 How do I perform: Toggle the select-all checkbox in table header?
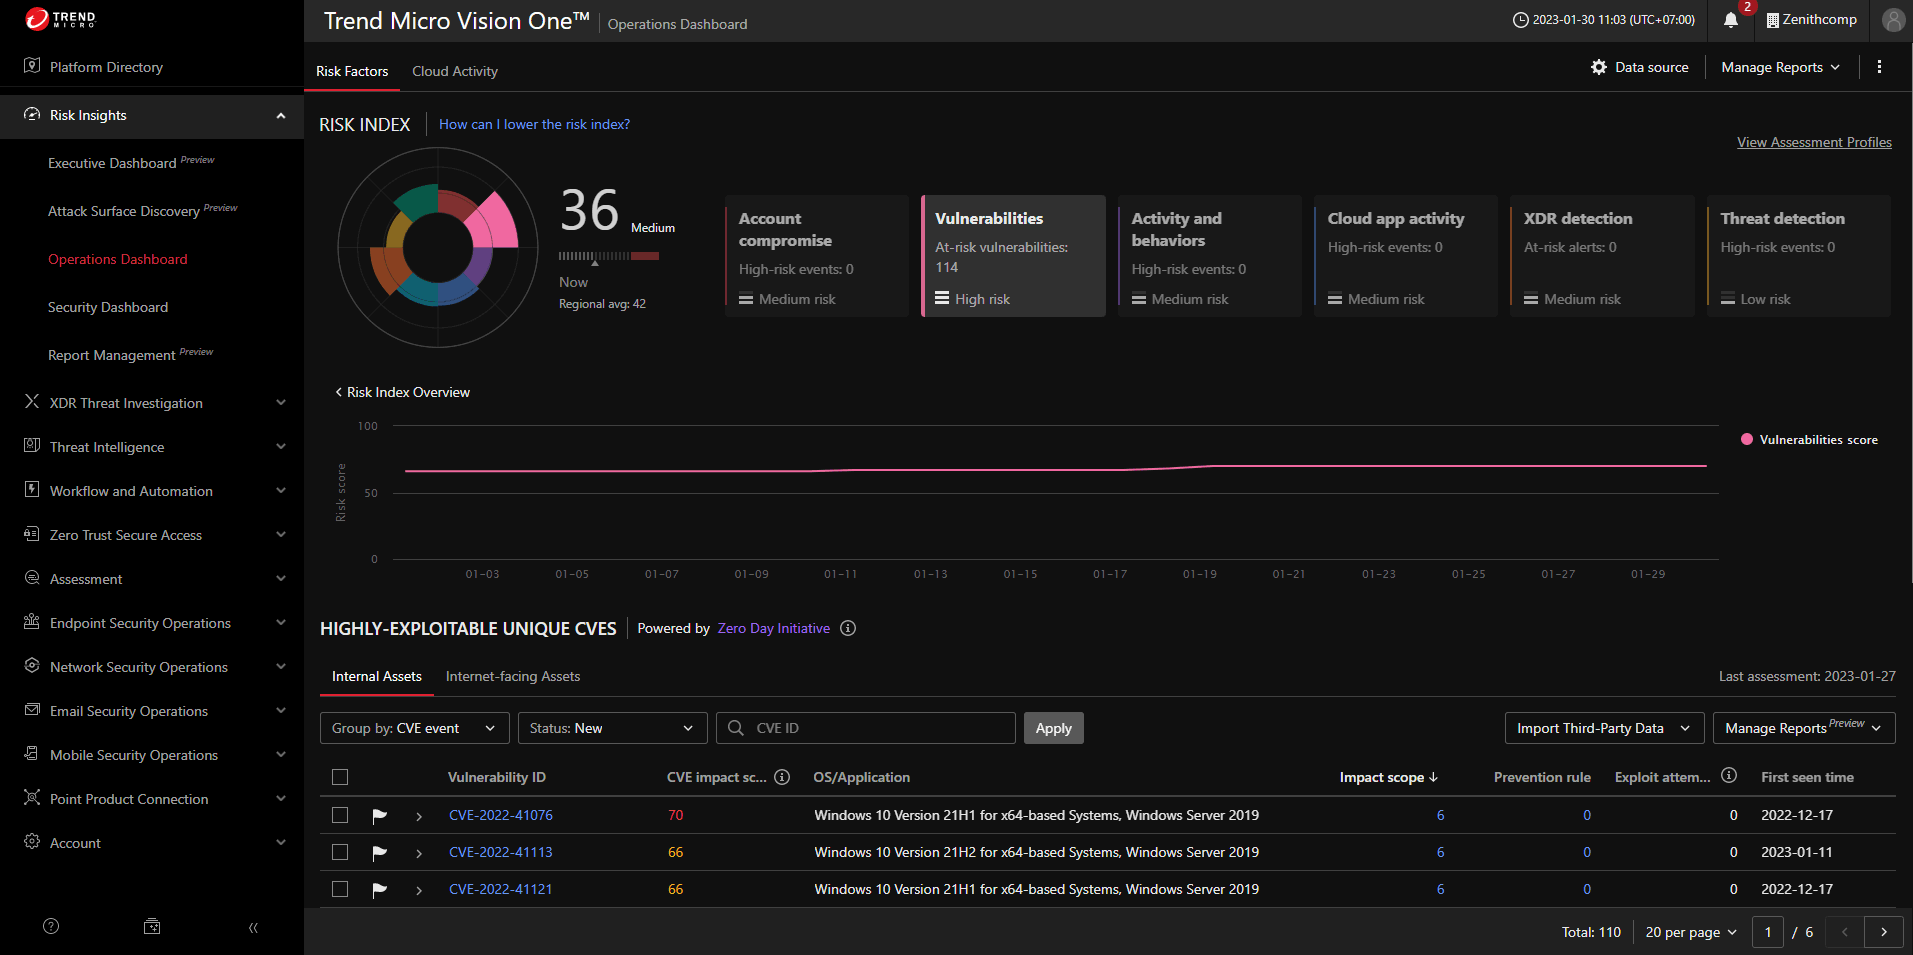click(x=340, y=777)
